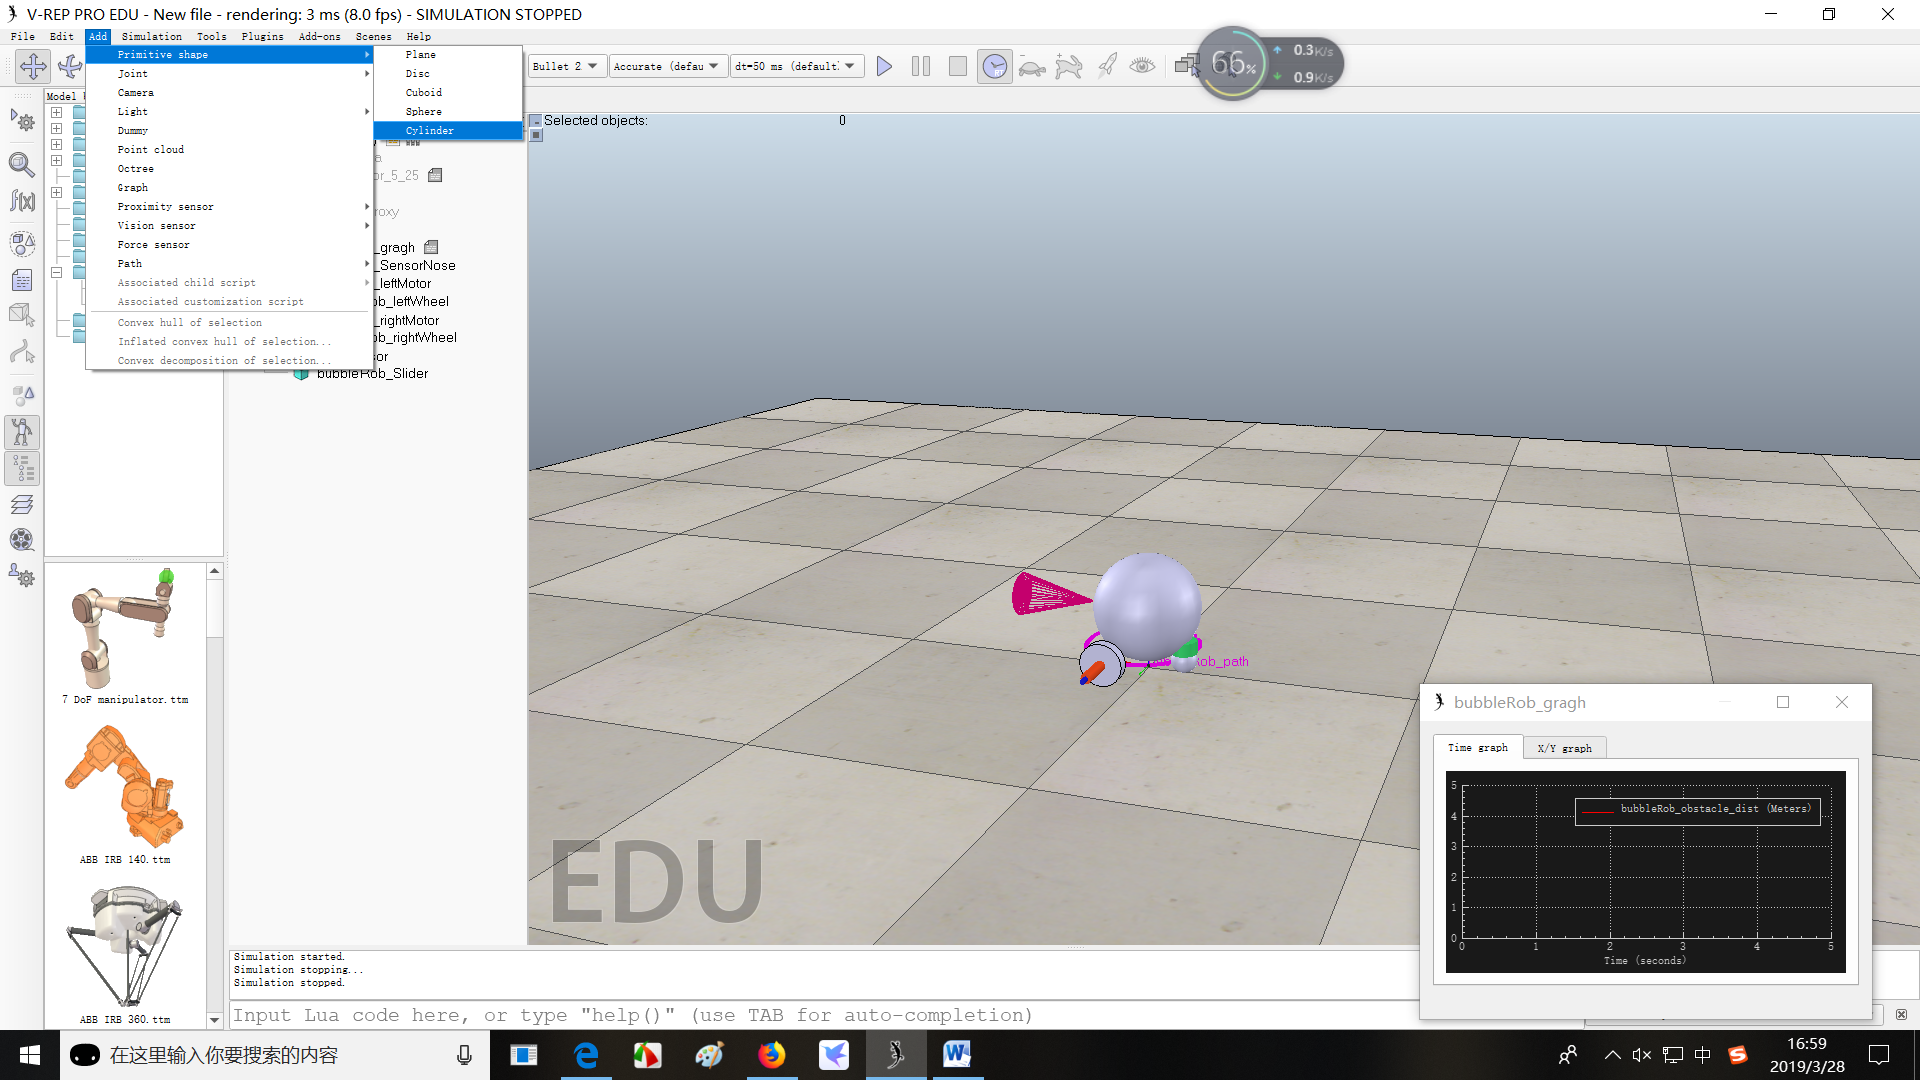Viewport: 1920px width, 1080px height.
Task: Open the scripts dialog icon
Action: [22, 281]
